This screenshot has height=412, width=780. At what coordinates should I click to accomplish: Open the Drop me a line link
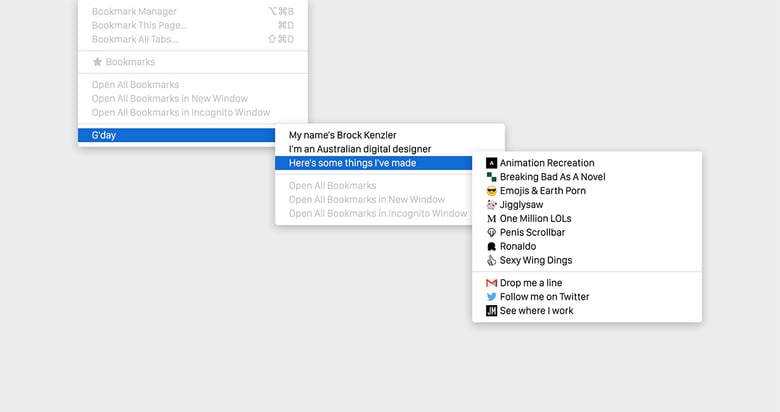tap(530, 283)
